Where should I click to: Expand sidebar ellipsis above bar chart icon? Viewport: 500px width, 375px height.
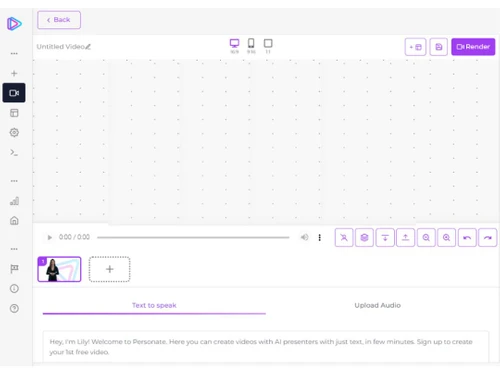tap(14, 181)
